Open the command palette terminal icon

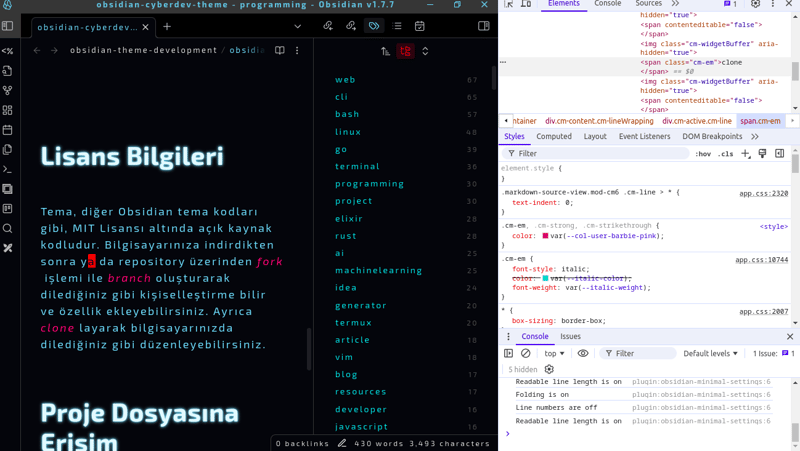point(8,169)
